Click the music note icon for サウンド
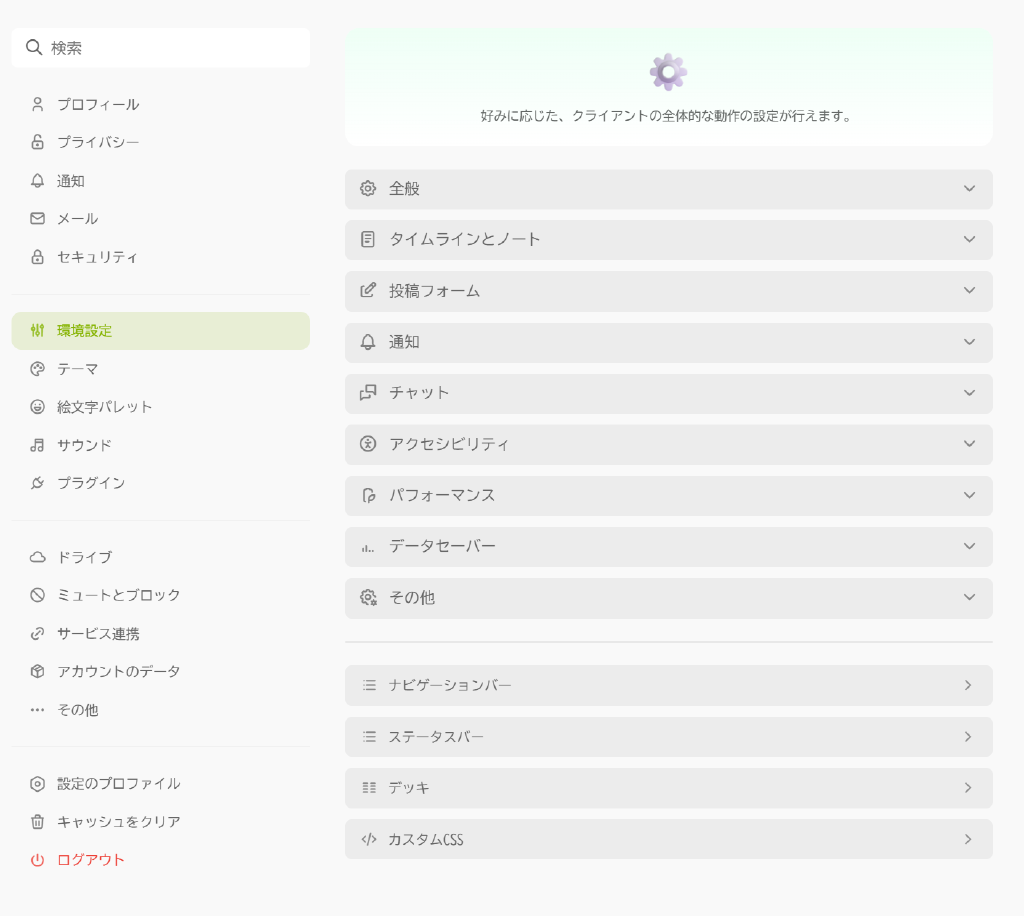The image size is (1024, 916). coord(38,445)
